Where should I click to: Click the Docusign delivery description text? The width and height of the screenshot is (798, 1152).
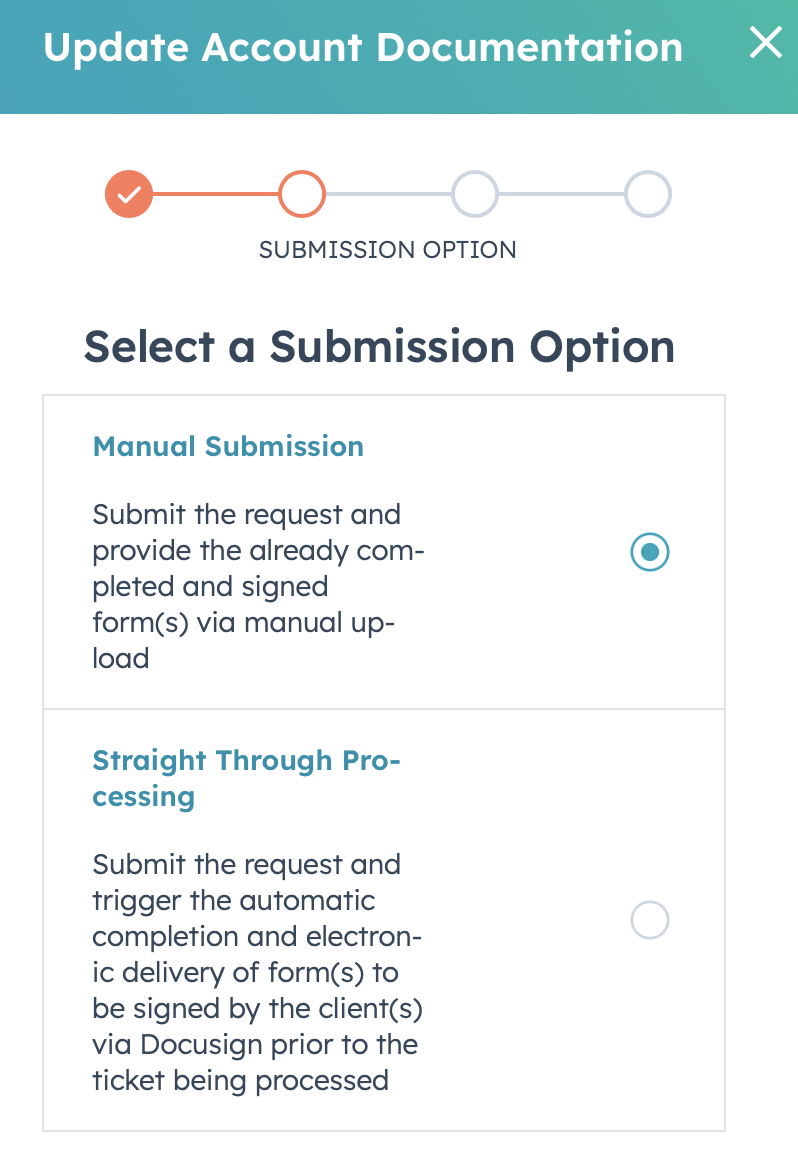(x=257, y=972)
